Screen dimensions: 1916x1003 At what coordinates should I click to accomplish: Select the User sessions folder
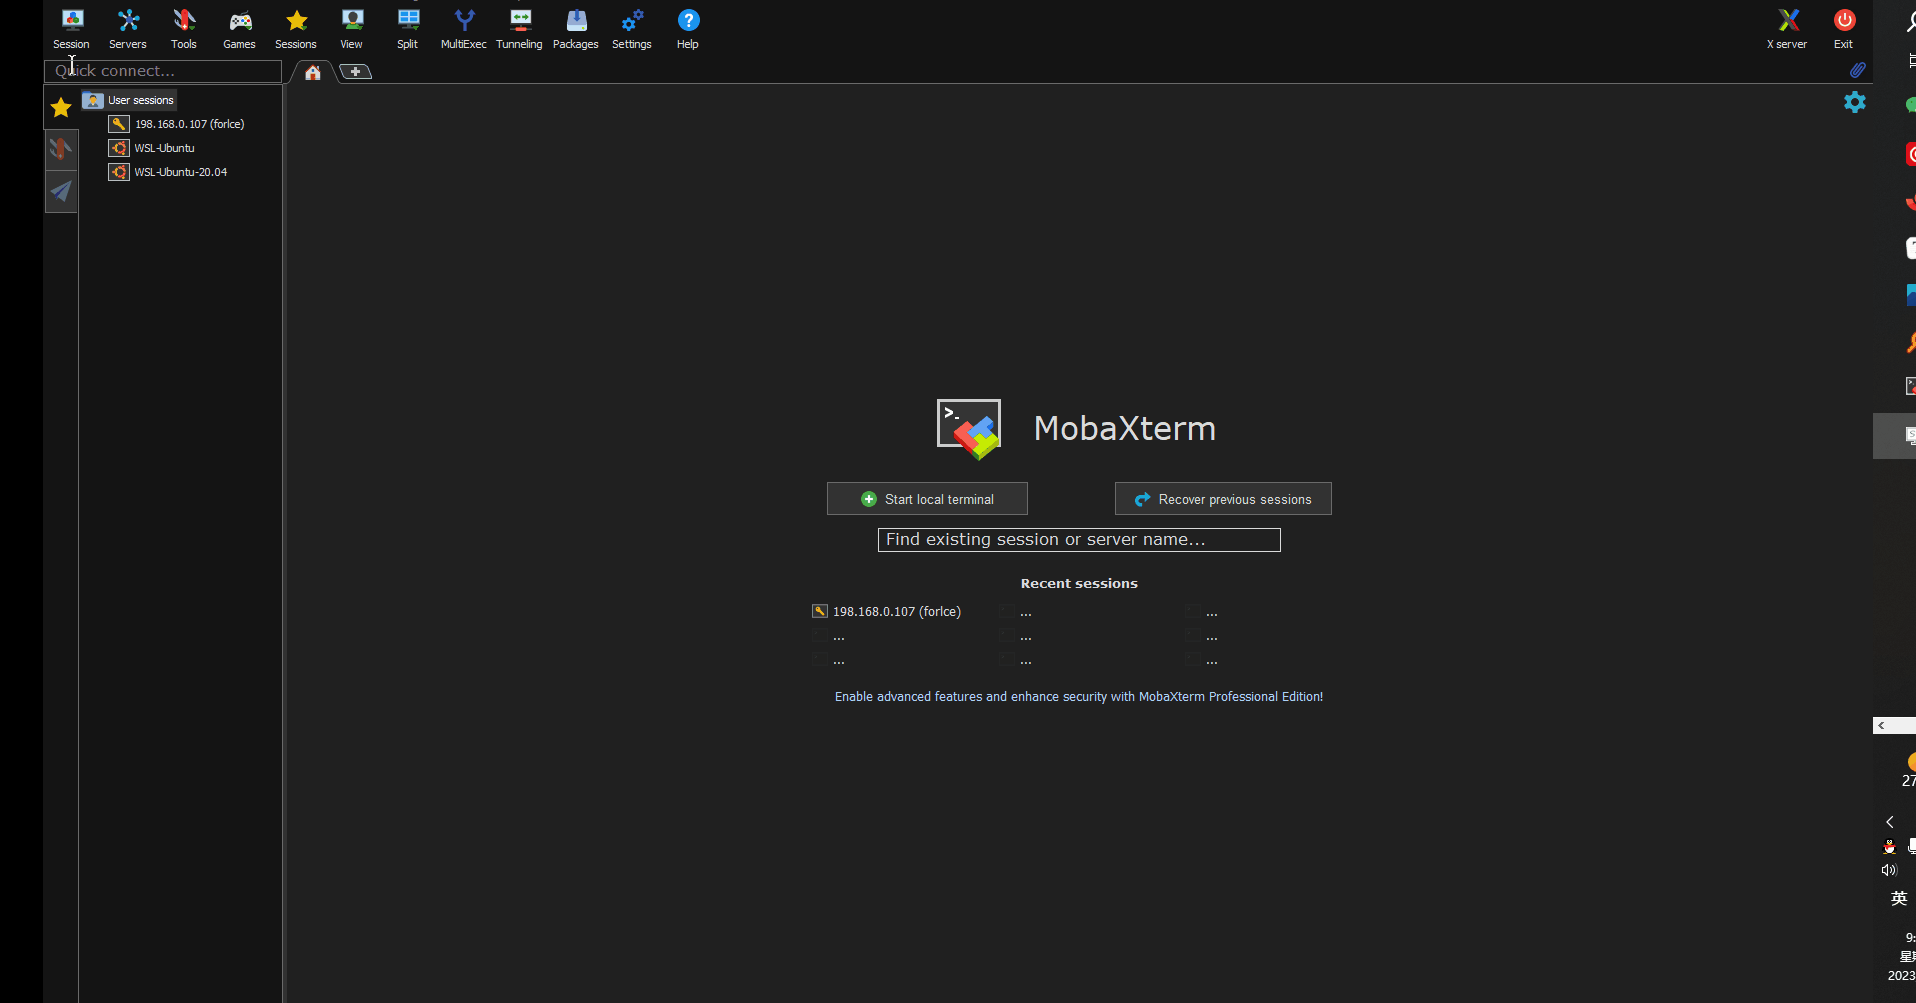[130, 100]
